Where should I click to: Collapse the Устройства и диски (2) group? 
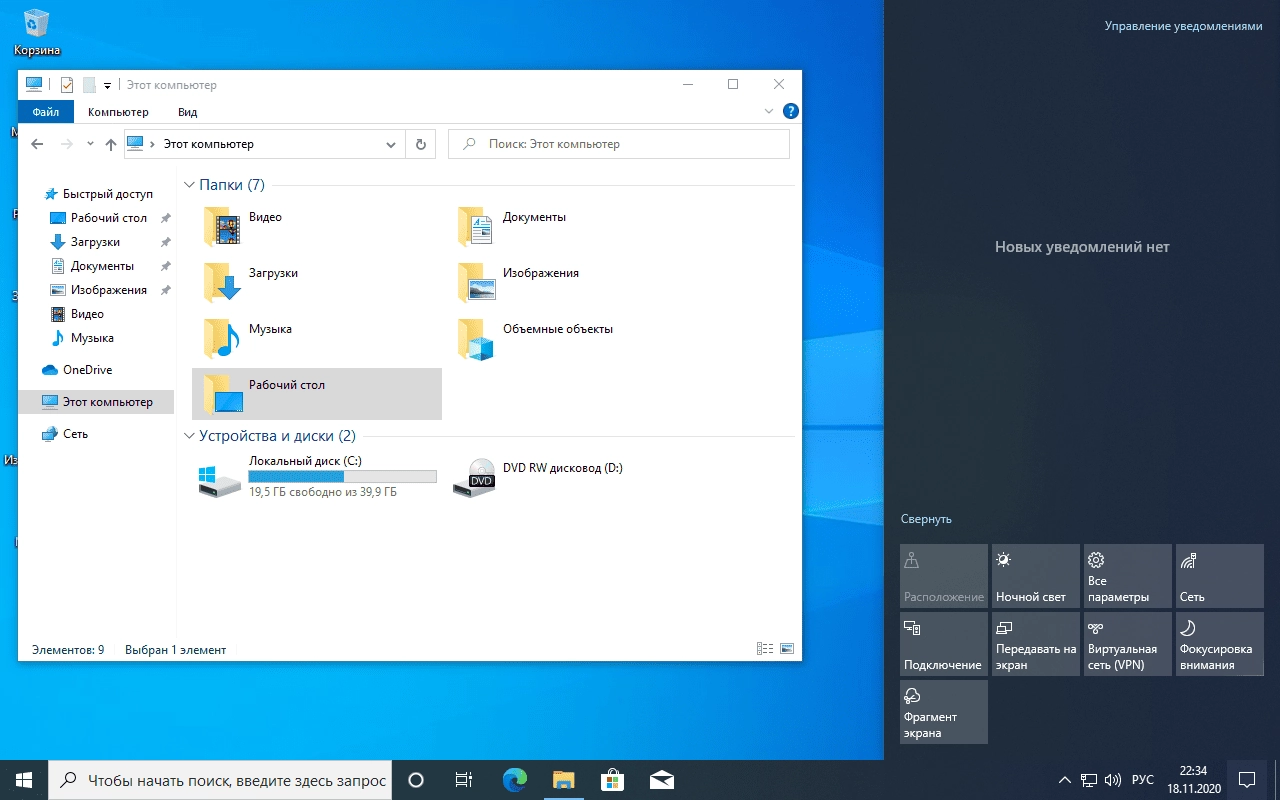(189, 436)
